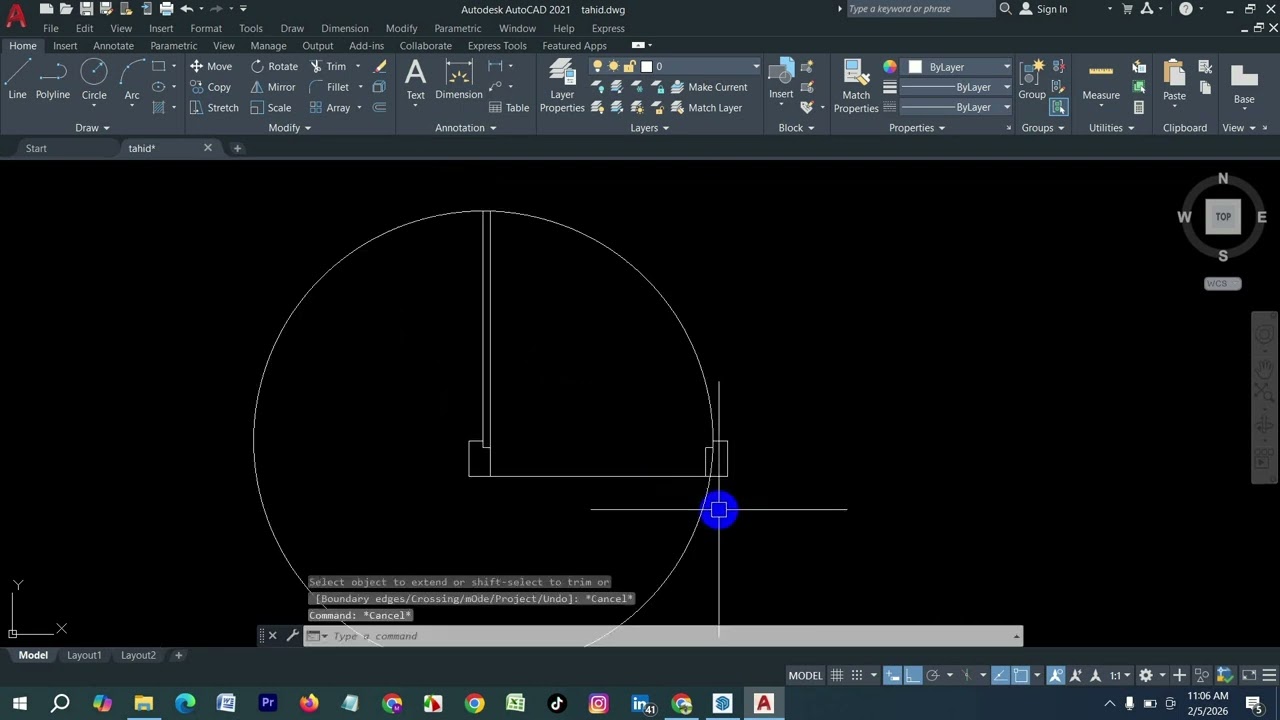Open the Parametric ribbon tab
1280x720 pixels.
174,46
